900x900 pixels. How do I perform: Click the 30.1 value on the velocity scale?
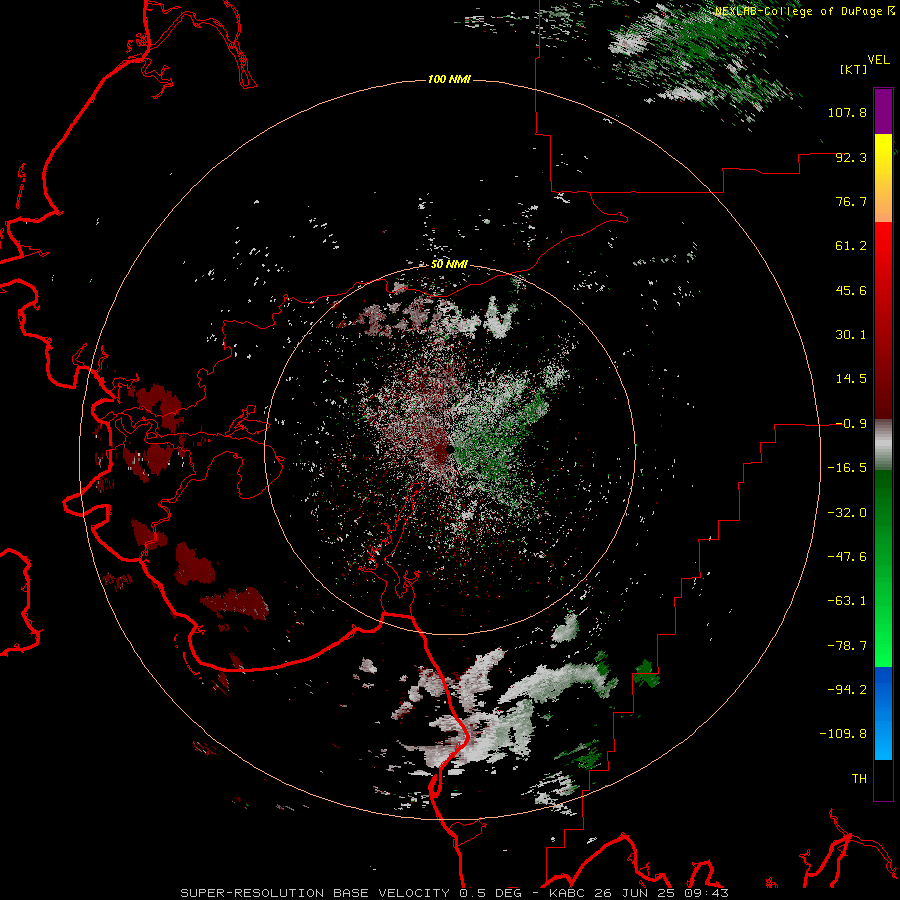click(x=851, y=335)
